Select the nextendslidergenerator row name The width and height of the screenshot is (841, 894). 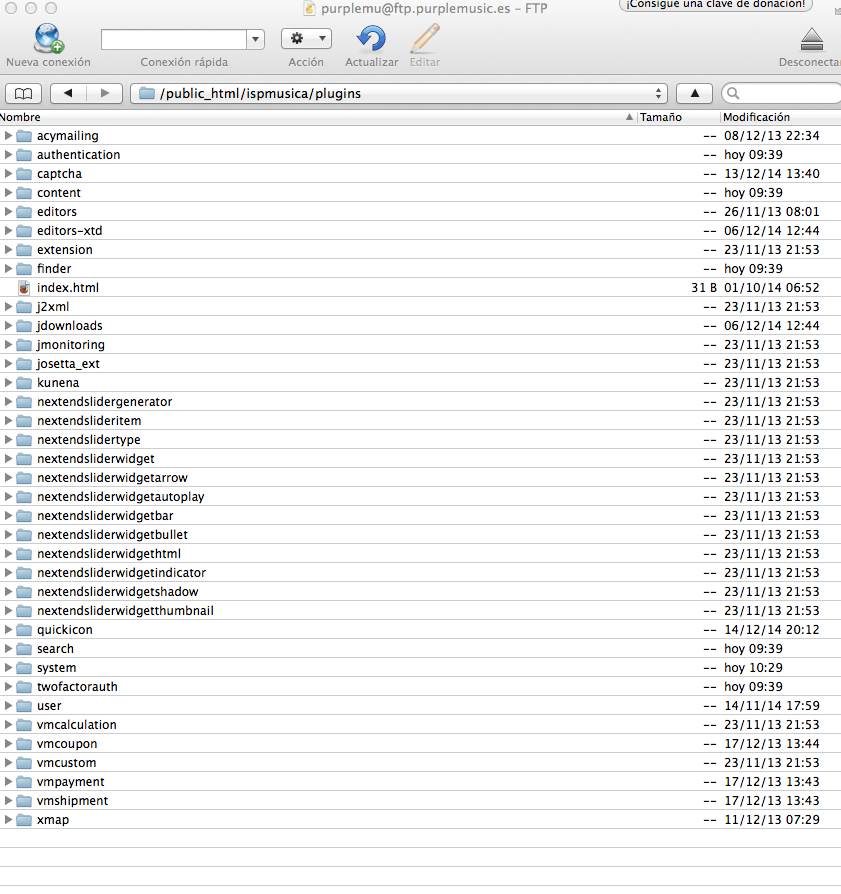(x=104, y=401)
